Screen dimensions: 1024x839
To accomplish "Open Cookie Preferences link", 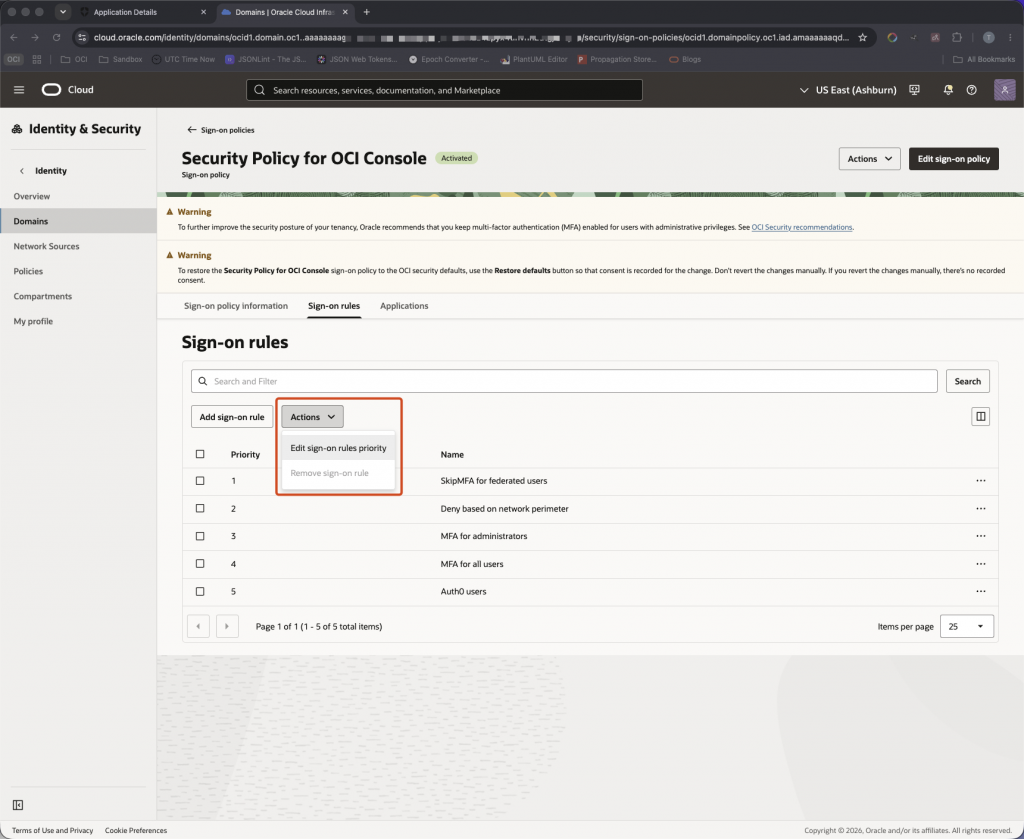I will click(136, 831).
